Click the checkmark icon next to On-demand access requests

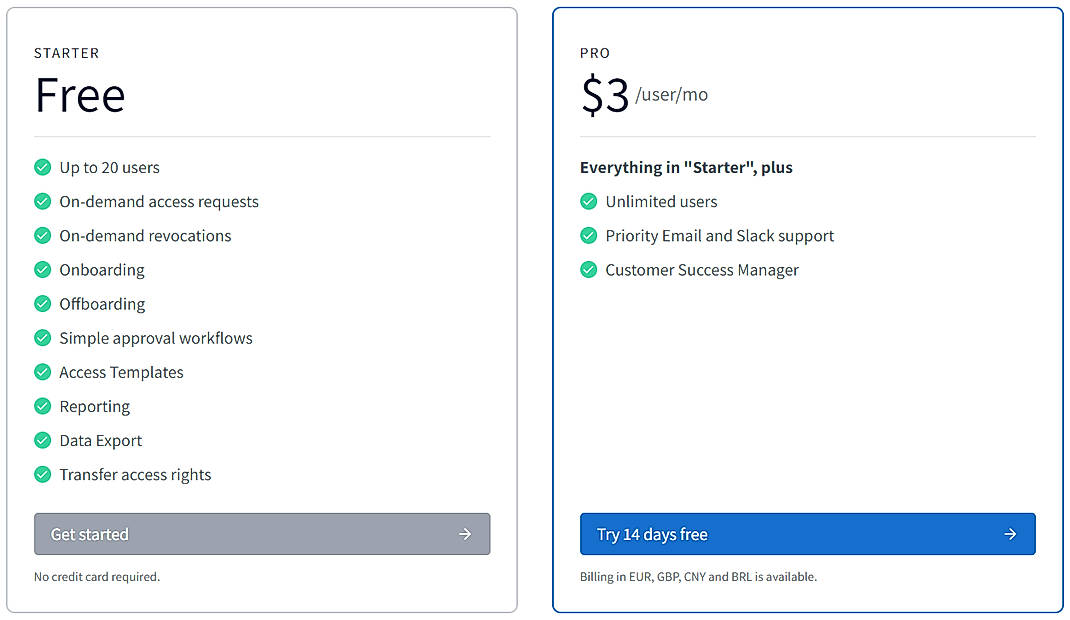pos(42,201)
